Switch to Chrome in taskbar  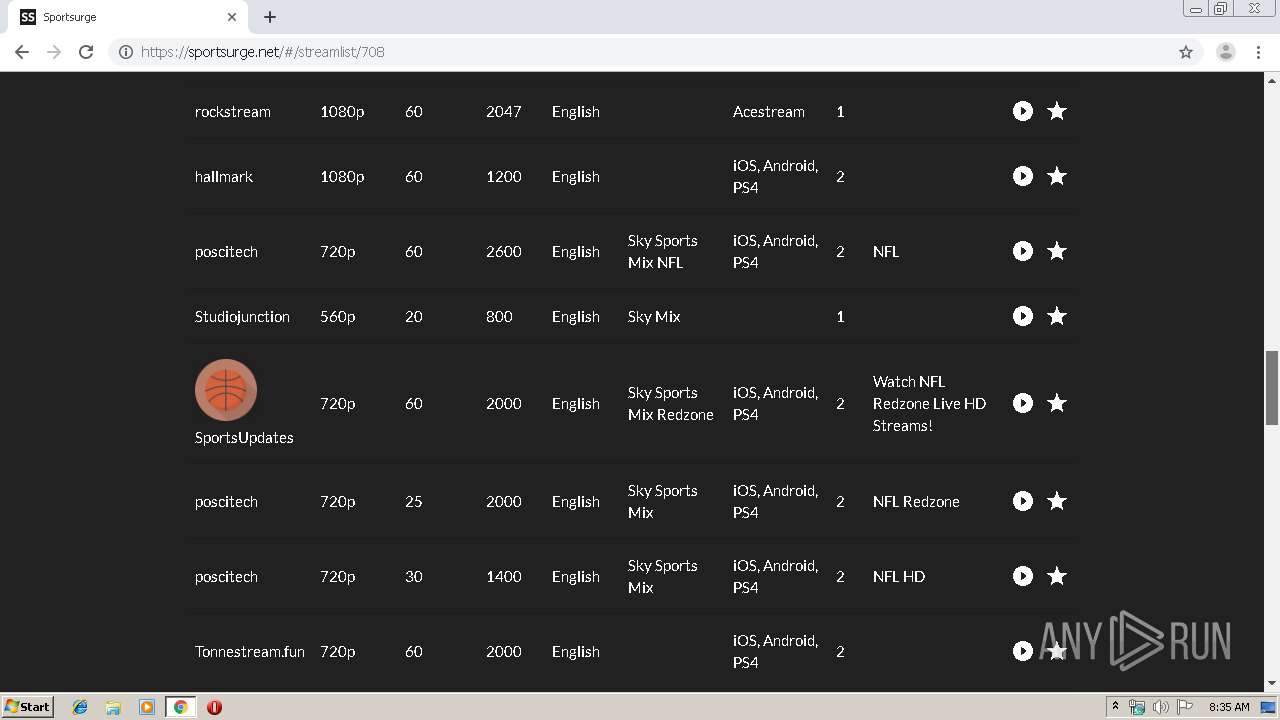point(180,707)
